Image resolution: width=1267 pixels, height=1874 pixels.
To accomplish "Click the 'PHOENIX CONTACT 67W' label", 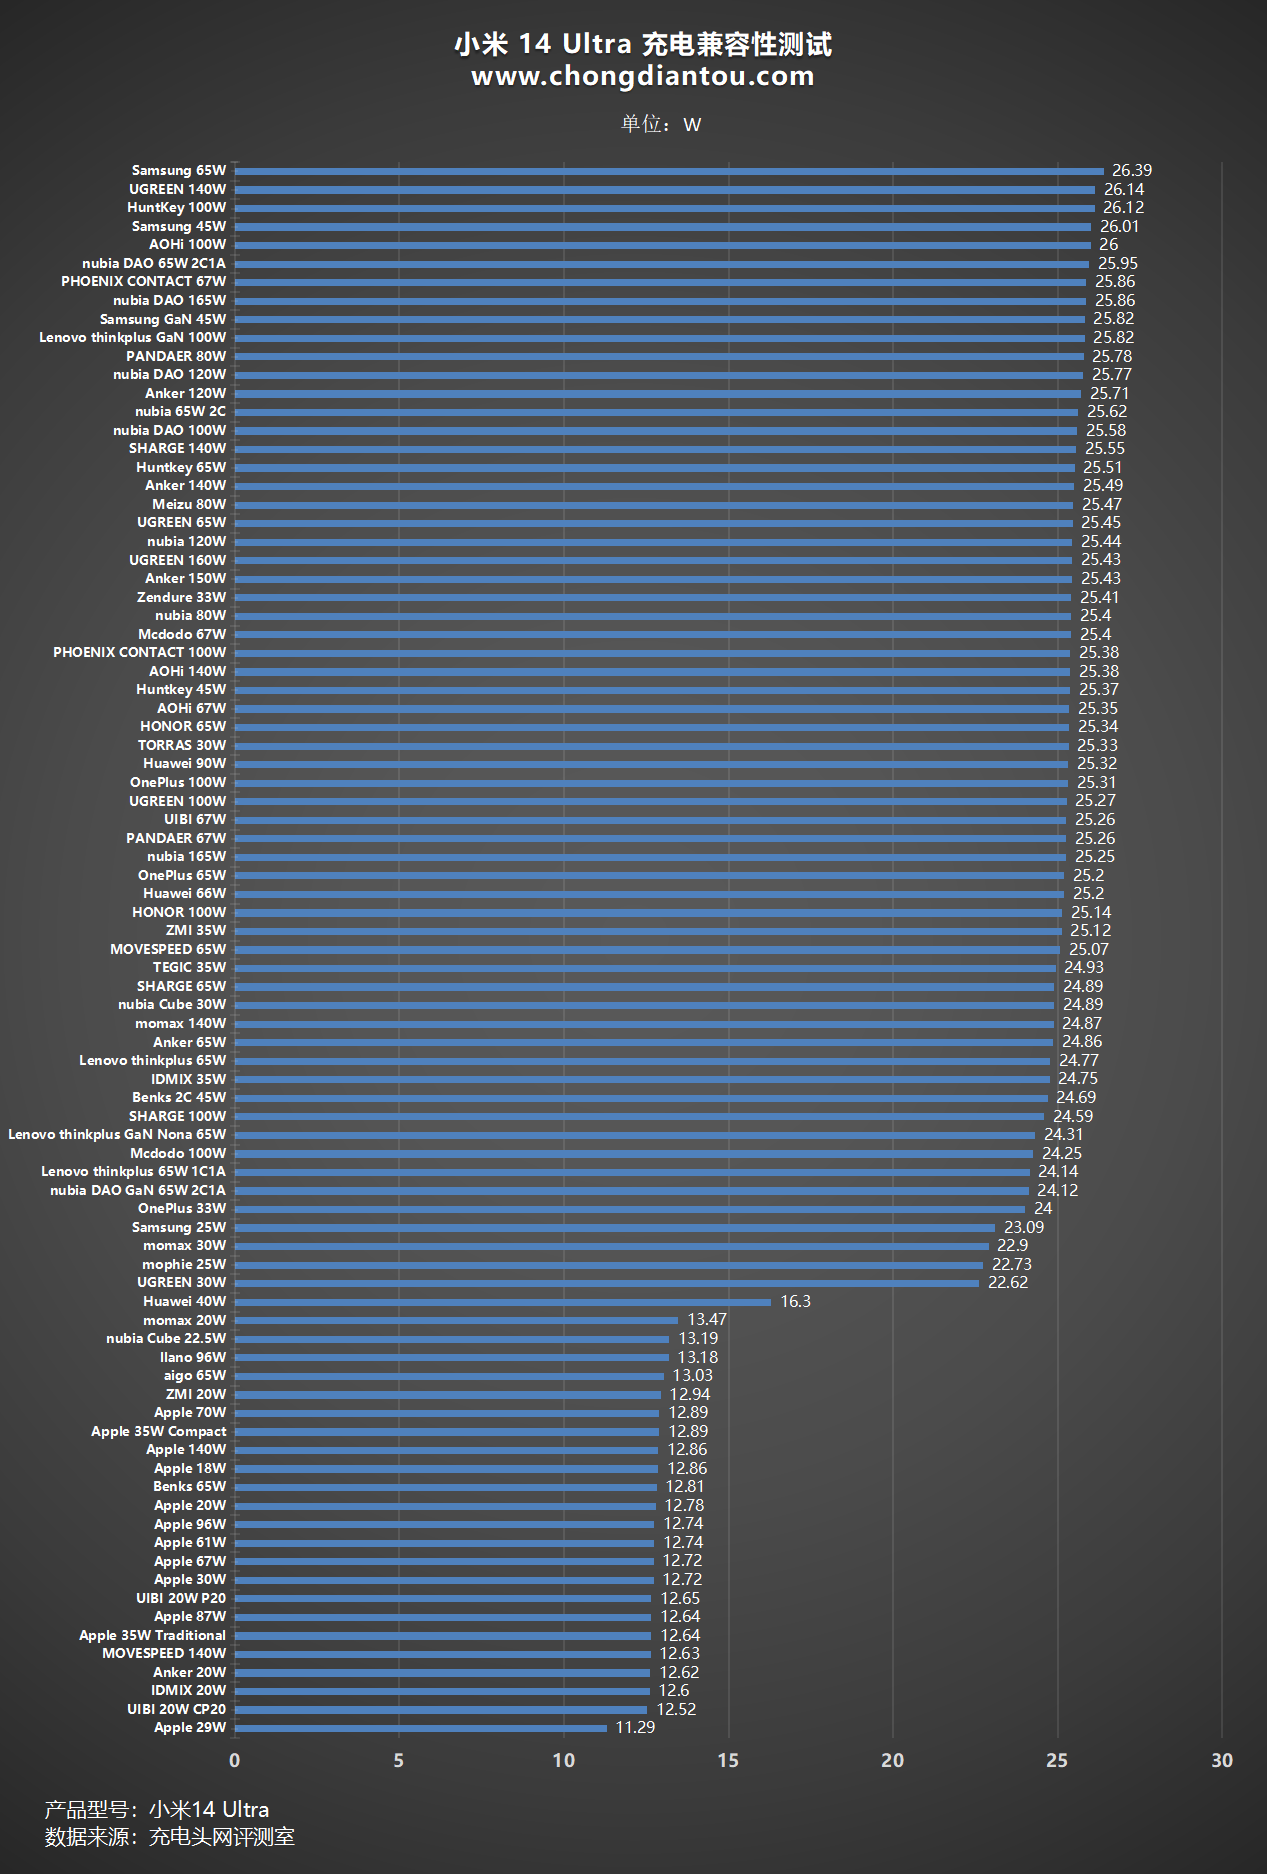I will coord(143,281).
